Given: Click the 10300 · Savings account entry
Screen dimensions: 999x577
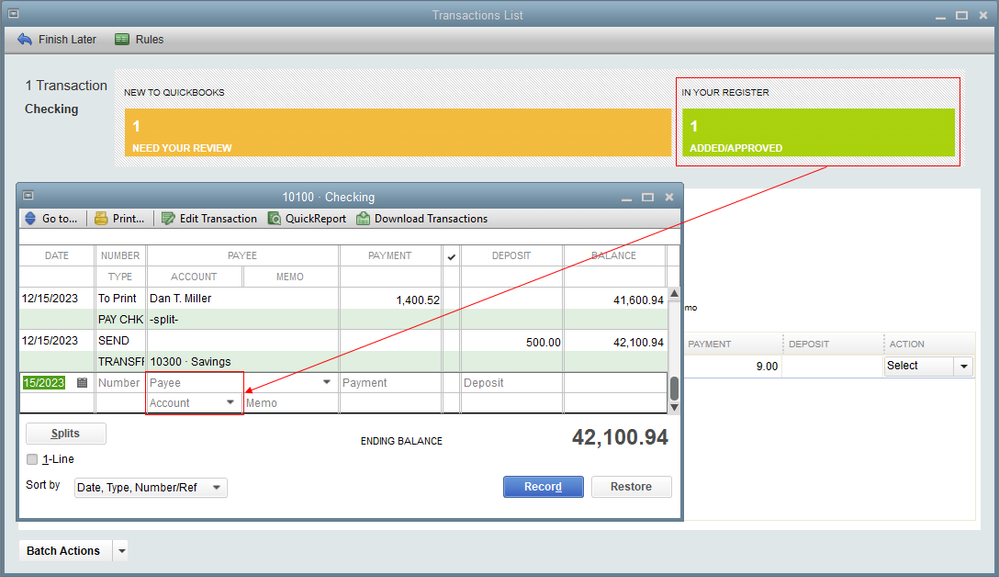Looking at the screenshot, I should (190, 362).
